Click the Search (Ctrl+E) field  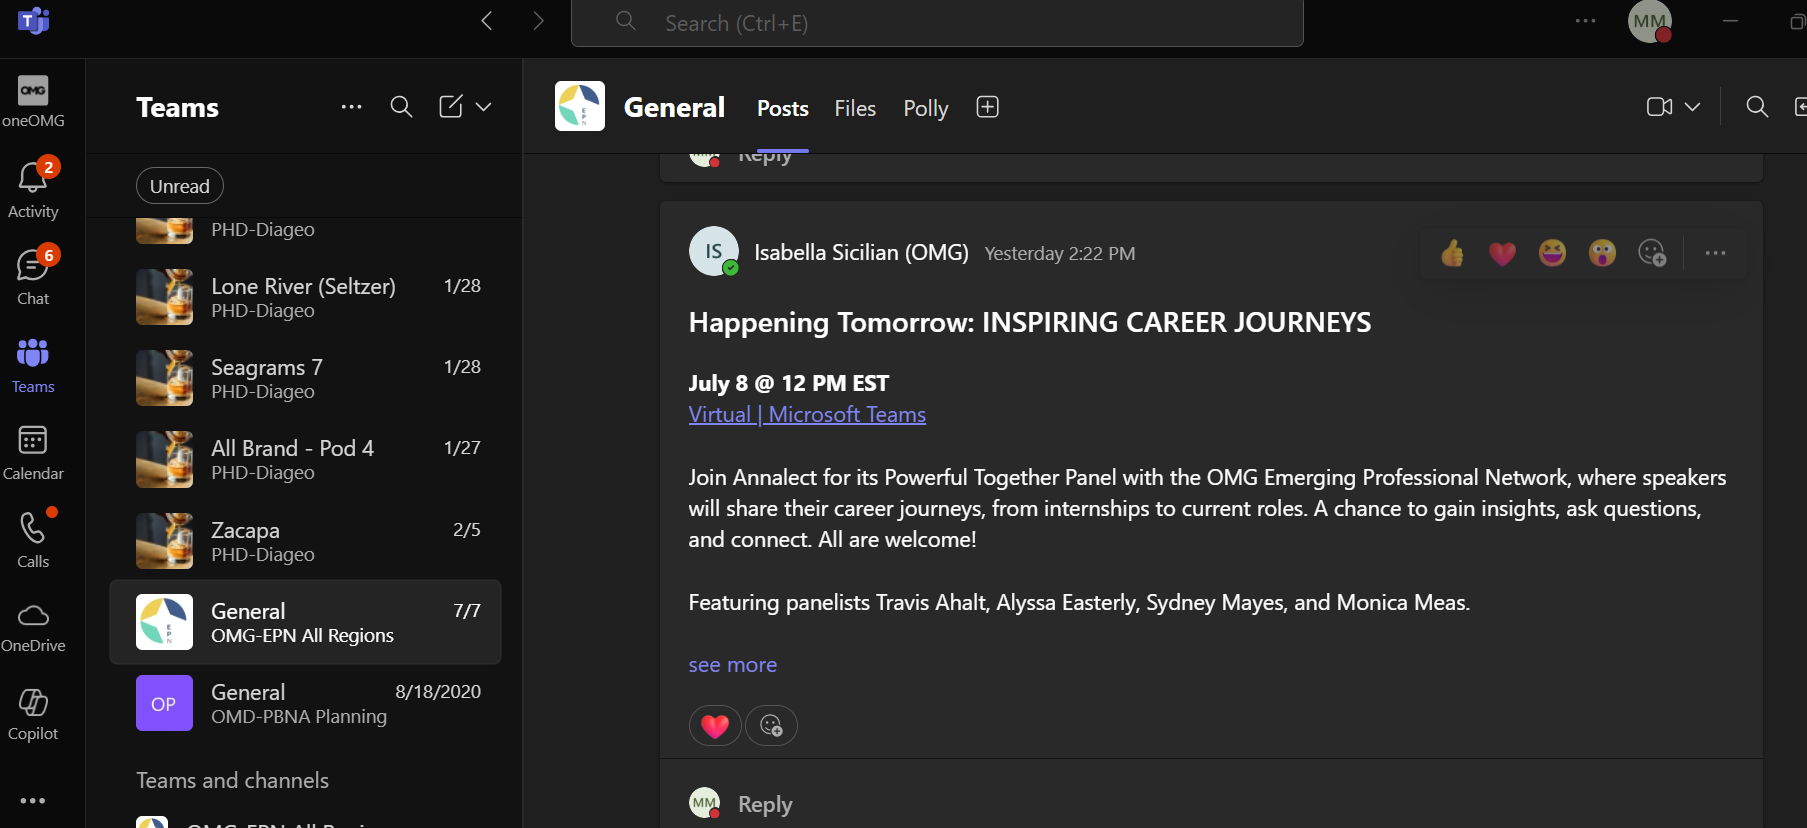tap(937, 23)
